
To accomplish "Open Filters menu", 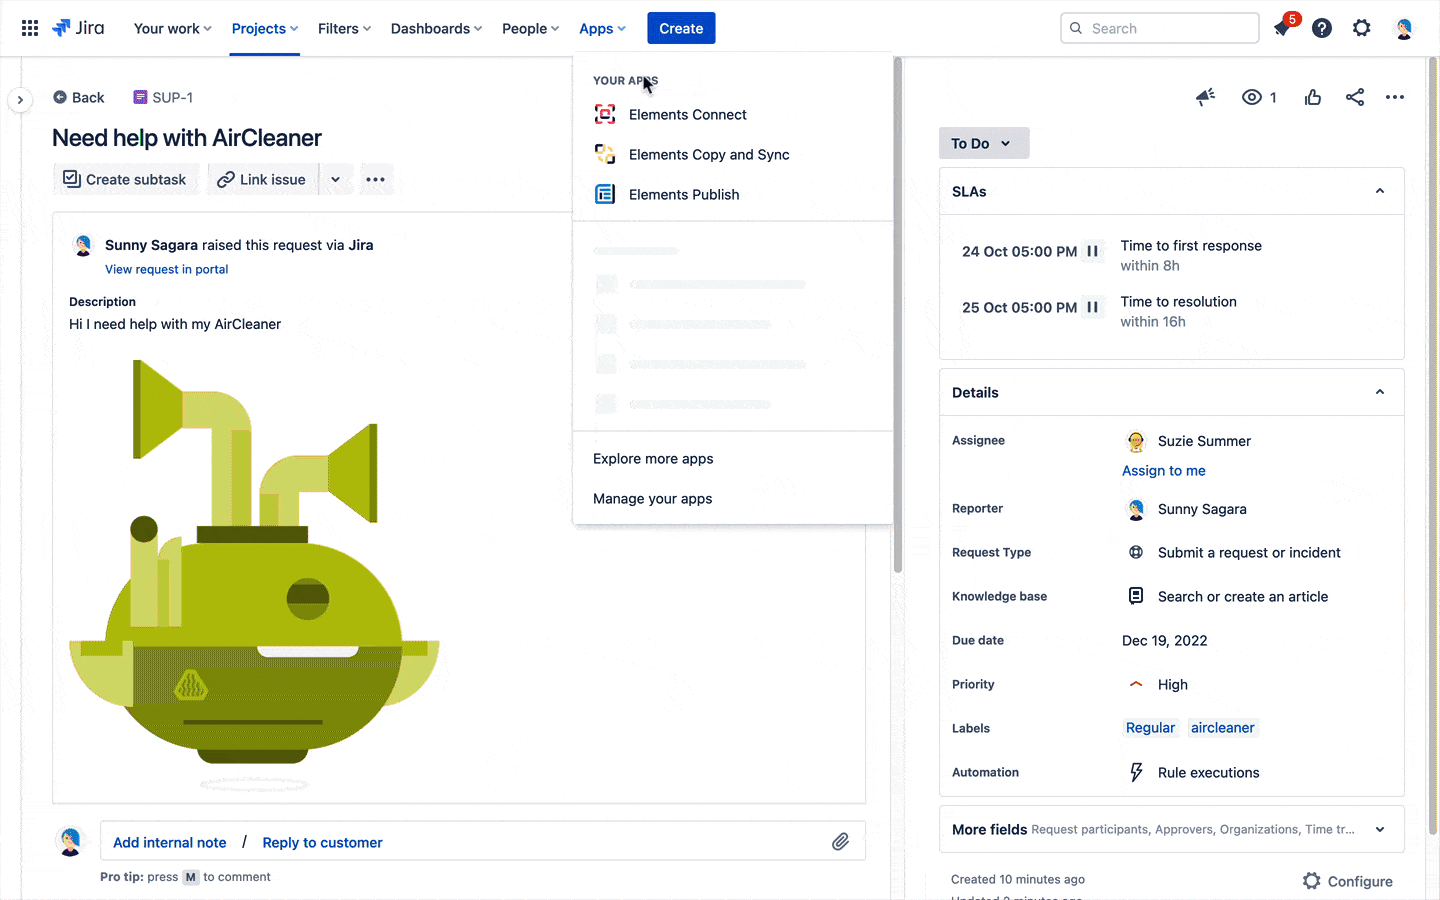I will (344, 28).
